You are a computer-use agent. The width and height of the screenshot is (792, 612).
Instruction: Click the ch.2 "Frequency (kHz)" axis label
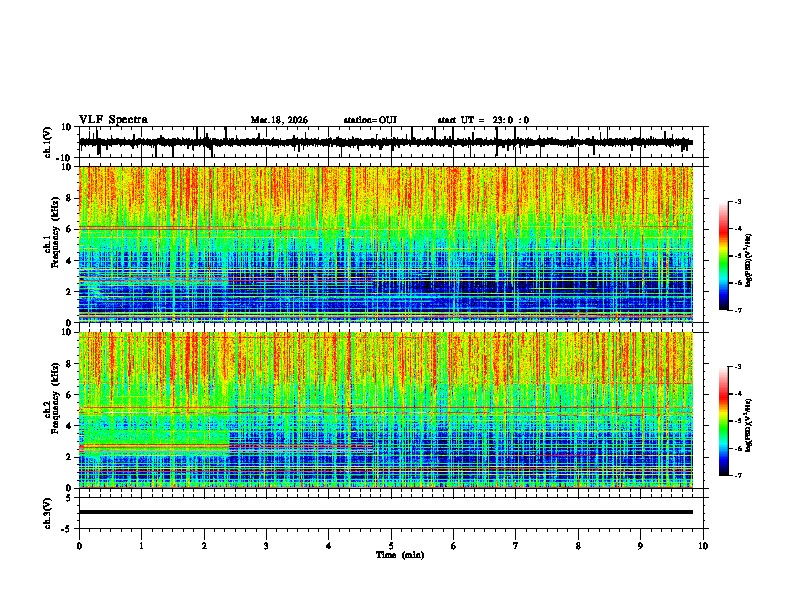(x=55, y=398)
